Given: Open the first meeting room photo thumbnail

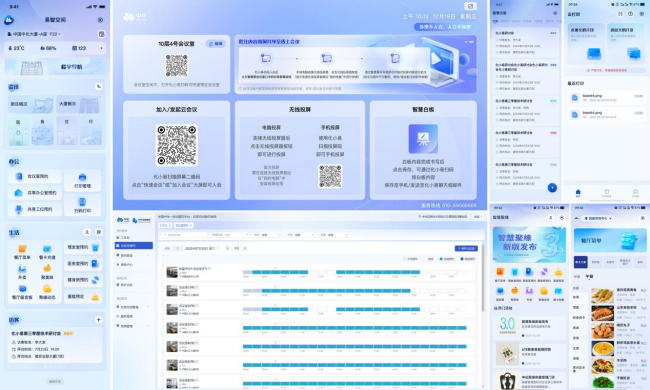Looking at the screenshot, I should (x=172, y=272).
